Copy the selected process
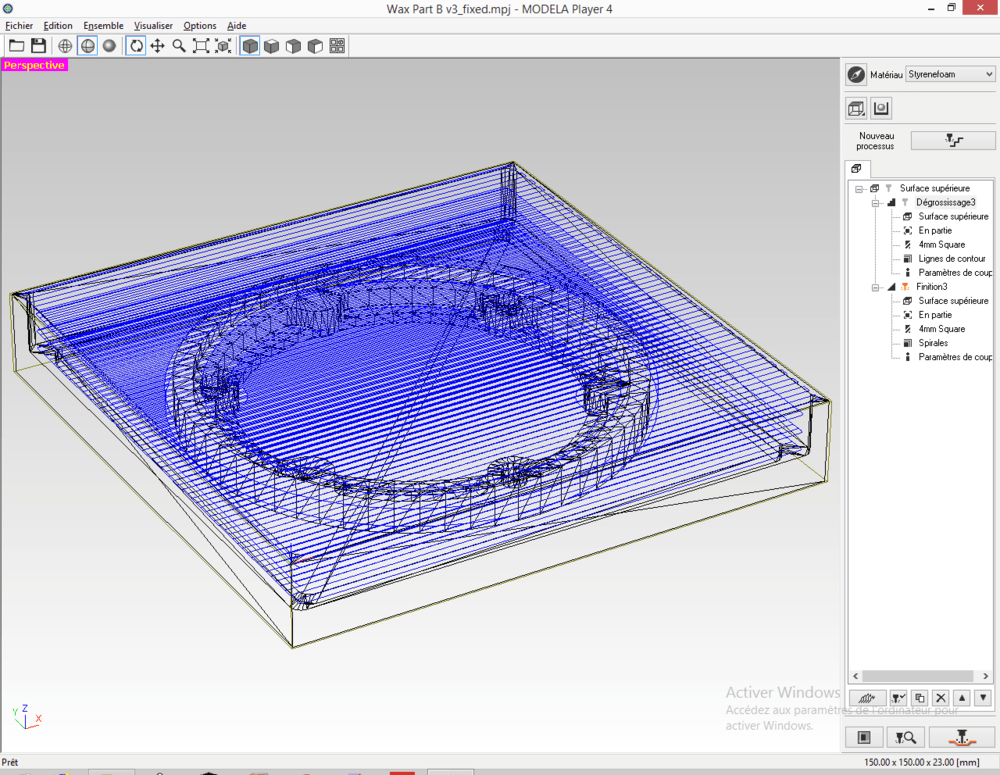 pyautogui.click(x=919, y=698)
